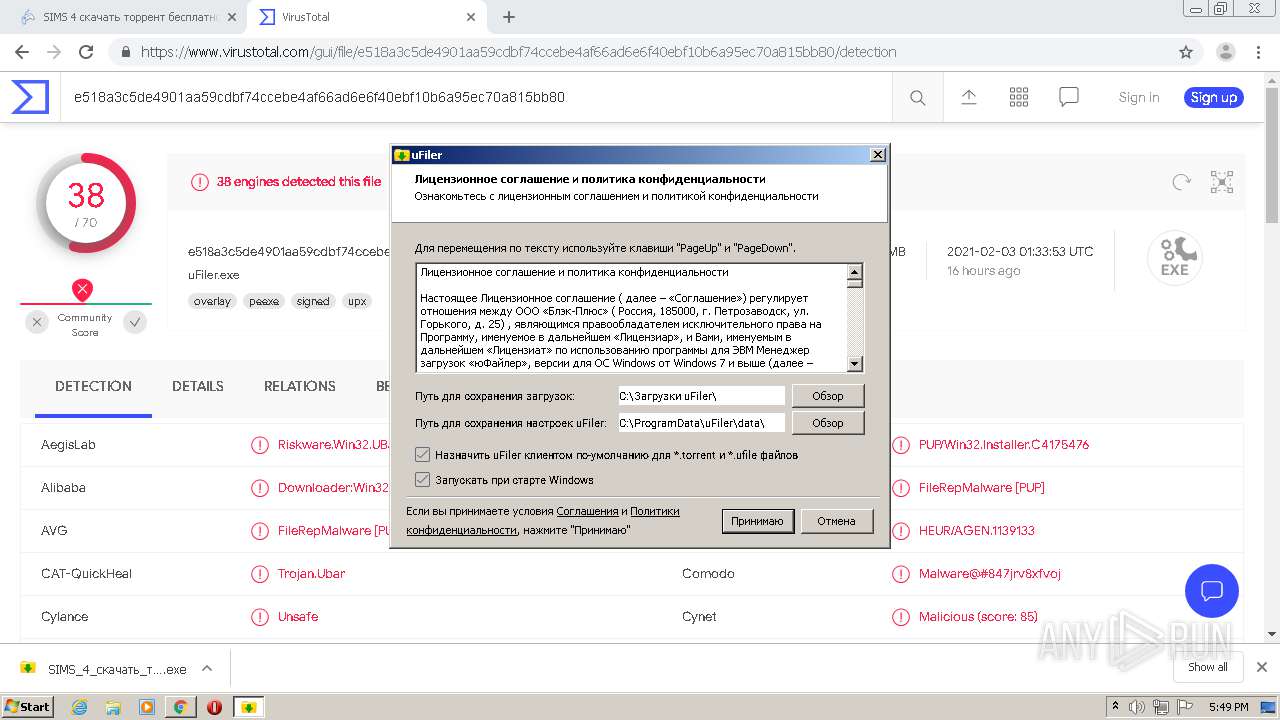Click the signed tag
1280x720 pixels.
[x=313, y=301]
